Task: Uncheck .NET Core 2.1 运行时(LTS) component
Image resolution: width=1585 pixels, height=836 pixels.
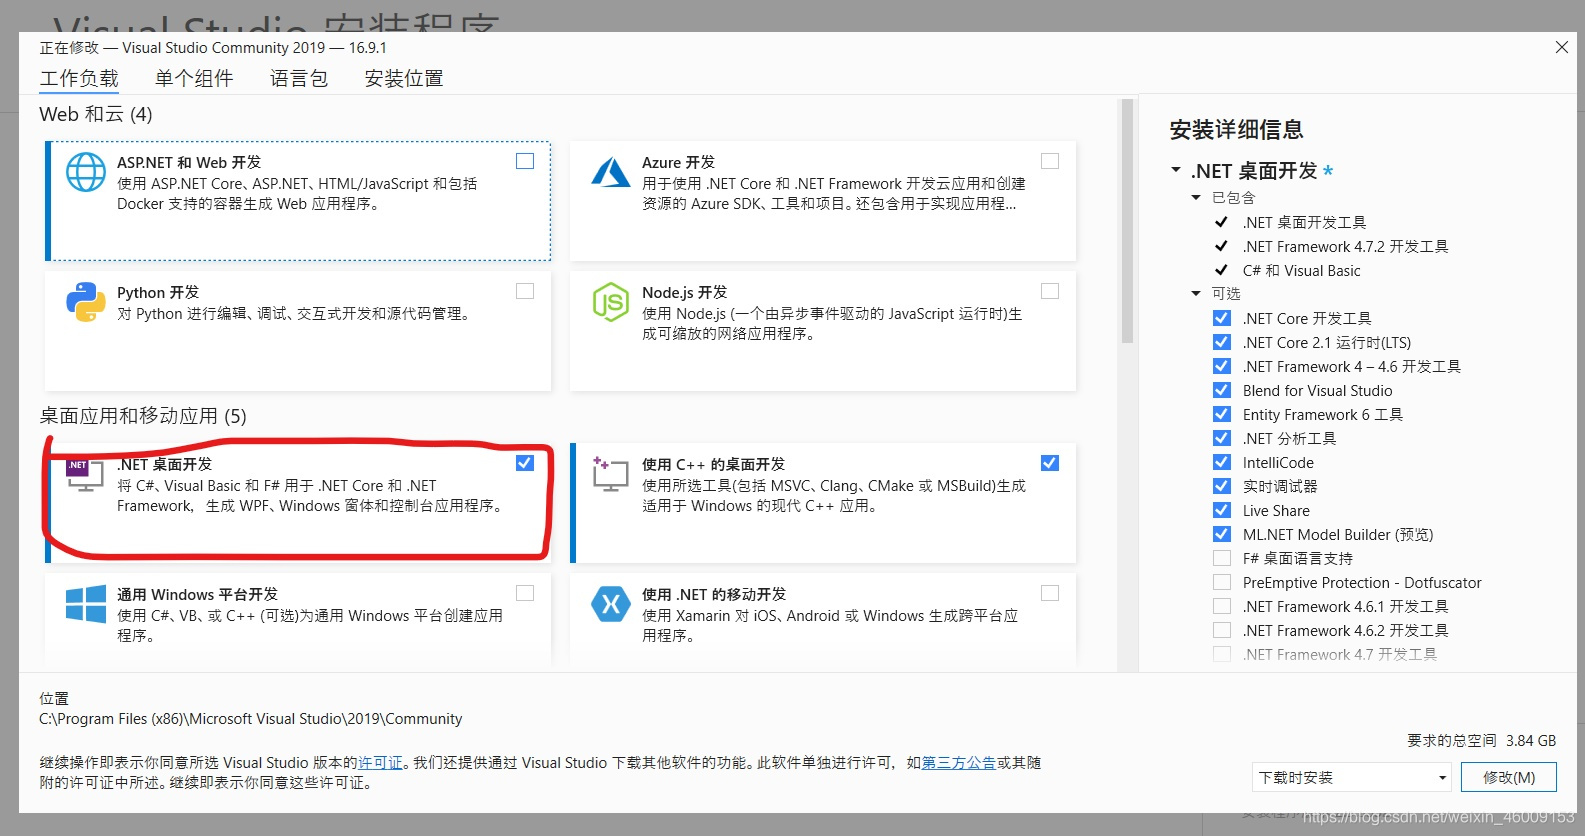Action: point(1222,342)
